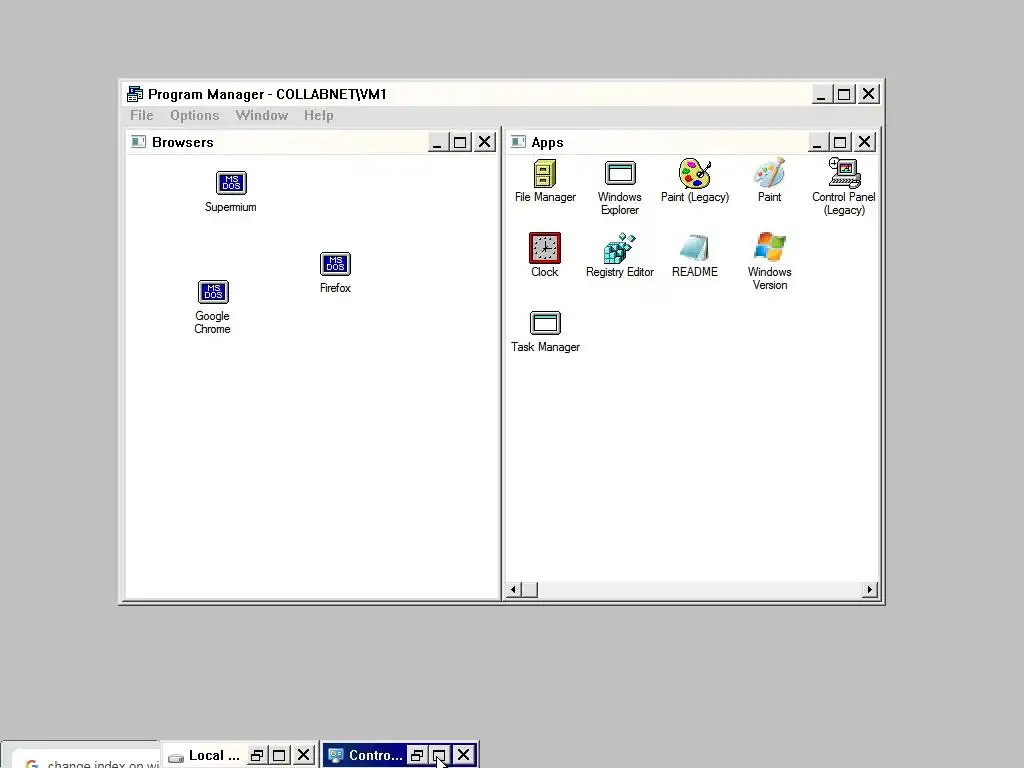Click the Browsers group window system icon
Image resolution: width=1024 pixels, height=768 pixels.
pyautogui.click(x=138, y=142)
